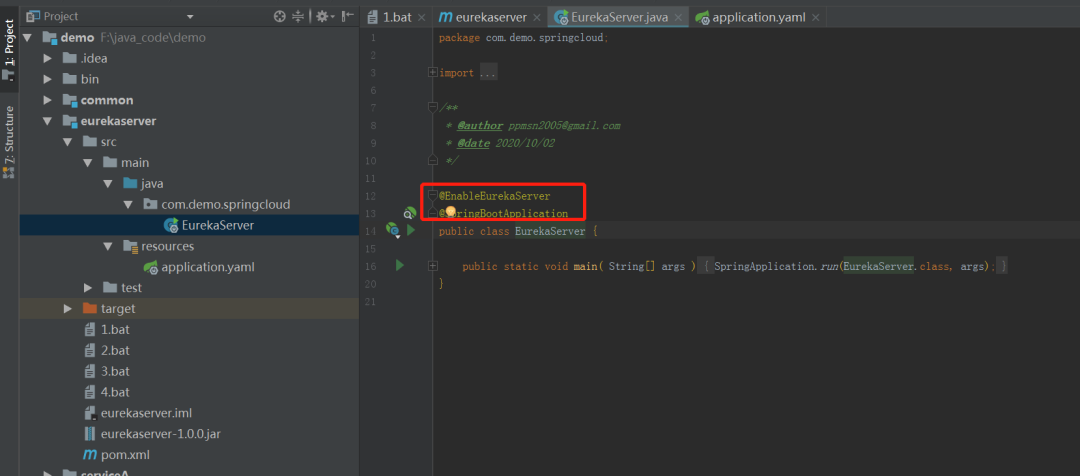1080x476 pixels.
Task: Click the blue java source folder icon
Action: pyautogui.click(x=129, y=184)
